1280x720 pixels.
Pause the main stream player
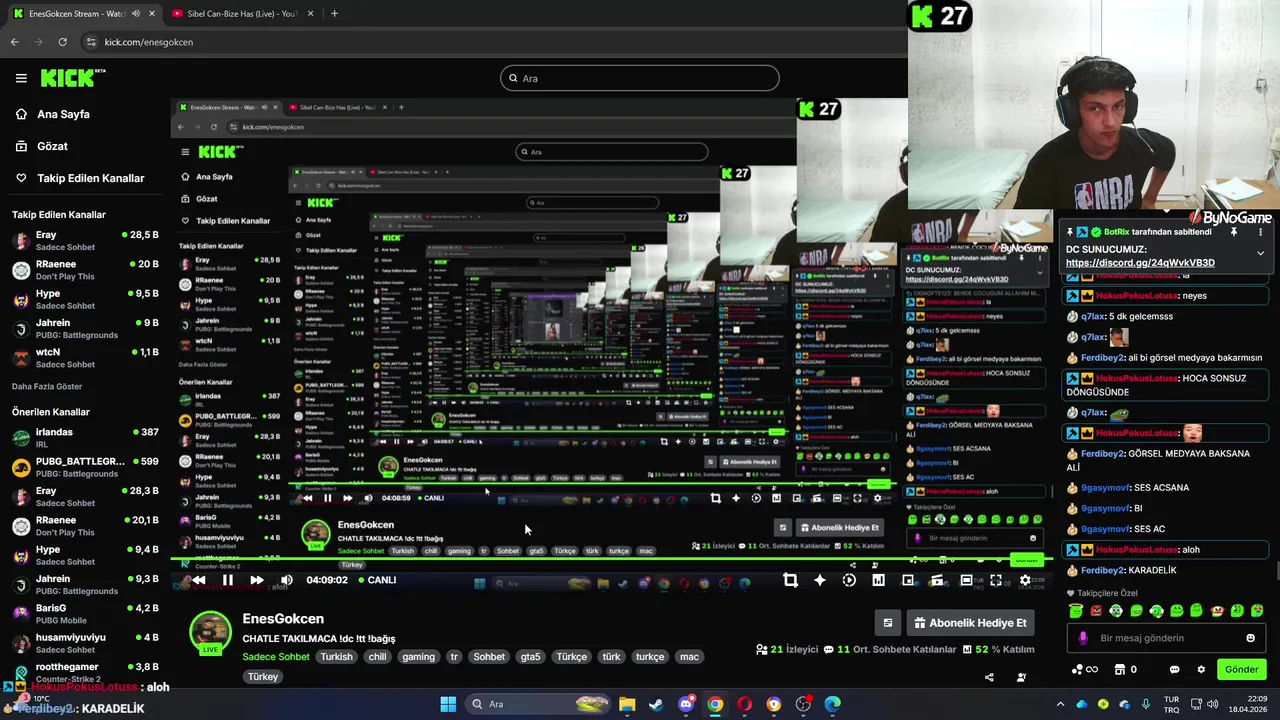[227, 580]
